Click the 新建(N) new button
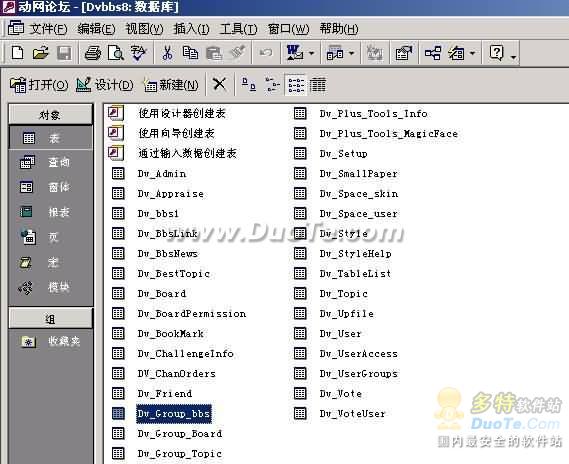This screenshot has height=464, width=569. pos(171,85)
